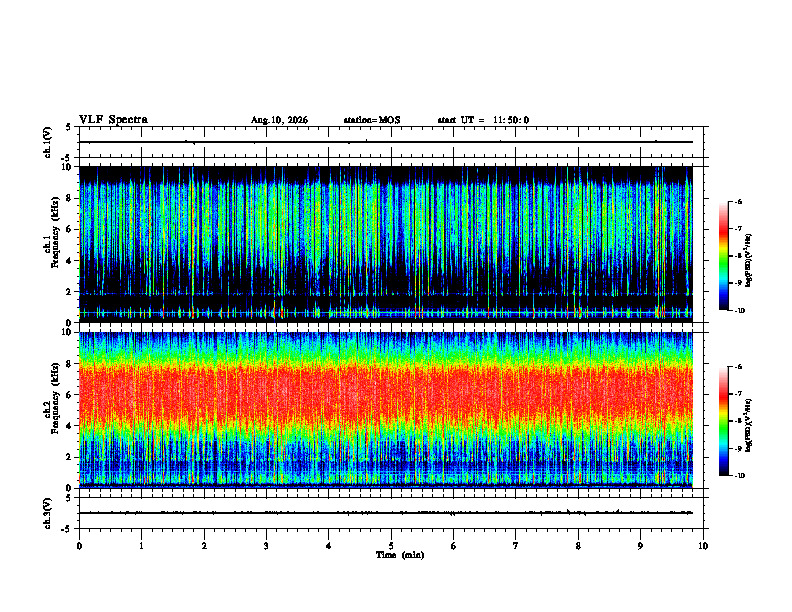Click the "-5" tick label on the ch.1(V) axis
The image size is (792, 612).
pyautogui.click(x=68, y=159)
